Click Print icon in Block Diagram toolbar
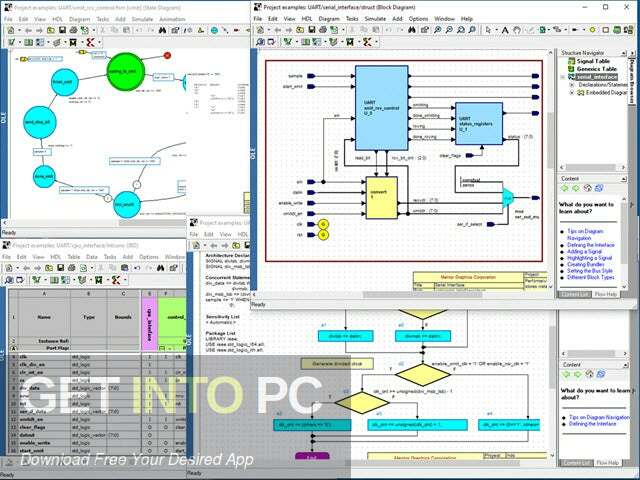Image resolution: width=640 pixels, height=480 pixels. pyautogui.click(x=322, y=30)
